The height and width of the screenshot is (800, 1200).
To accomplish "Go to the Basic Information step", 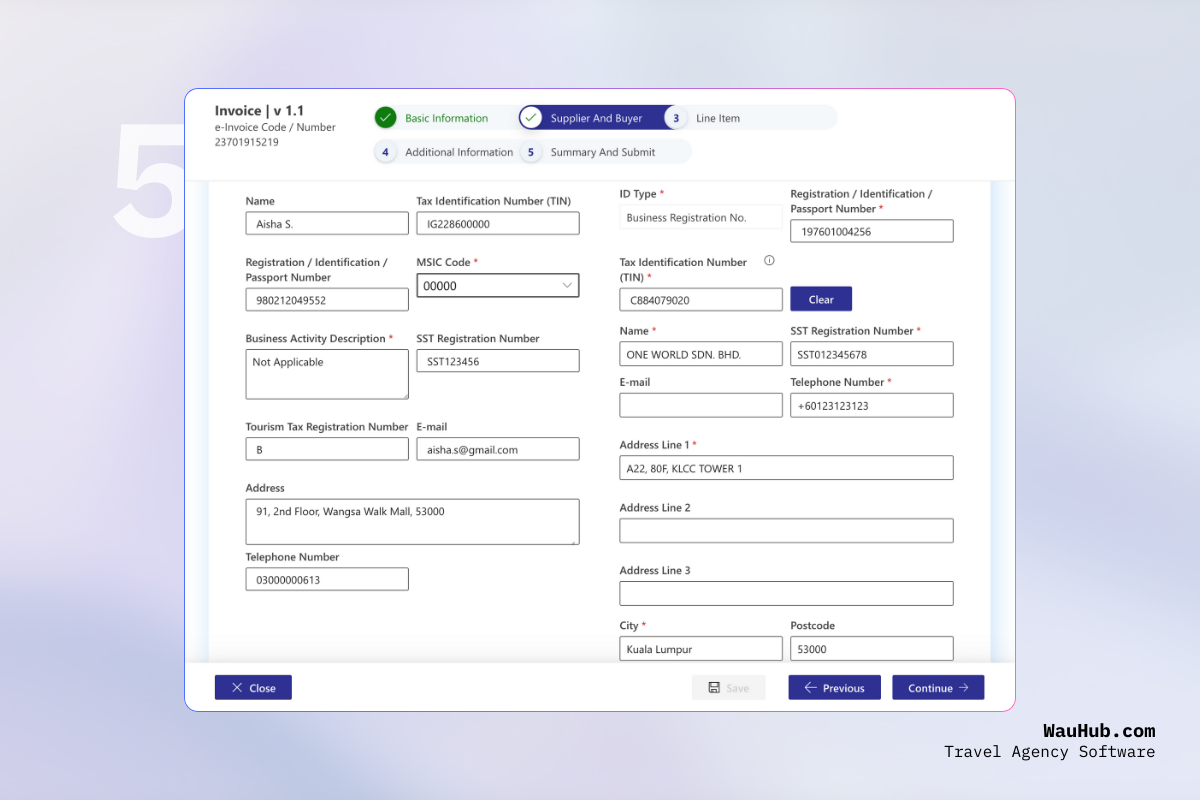I will coord(446,118).
